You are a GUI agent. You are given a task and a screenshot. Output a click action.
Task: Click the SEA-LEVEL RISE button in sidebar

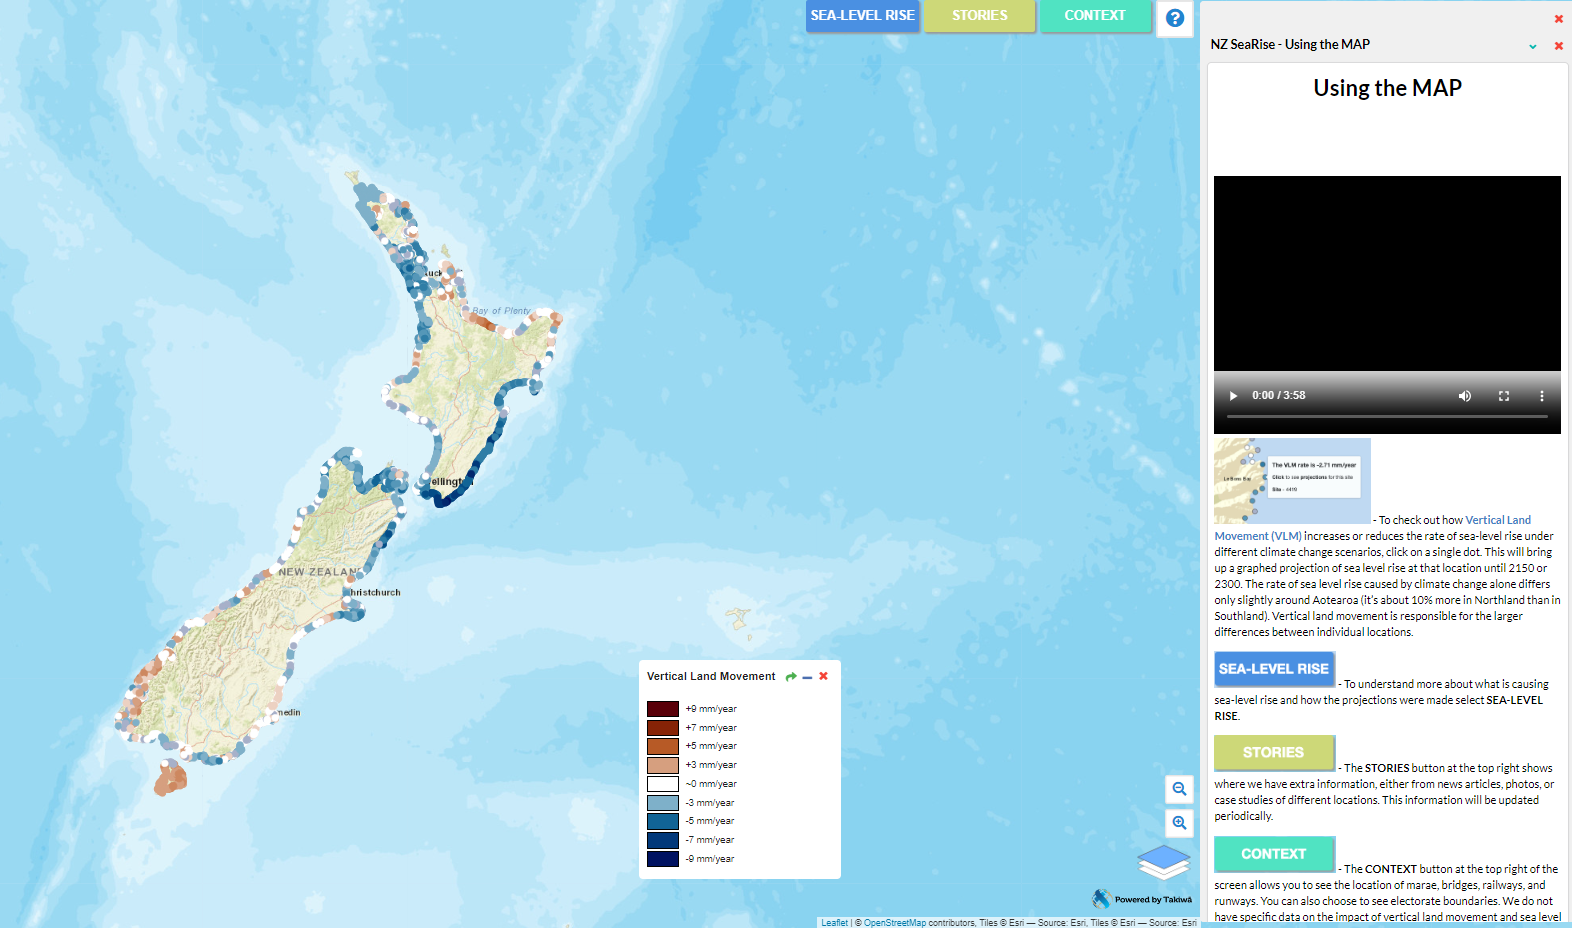point(1274,669)
